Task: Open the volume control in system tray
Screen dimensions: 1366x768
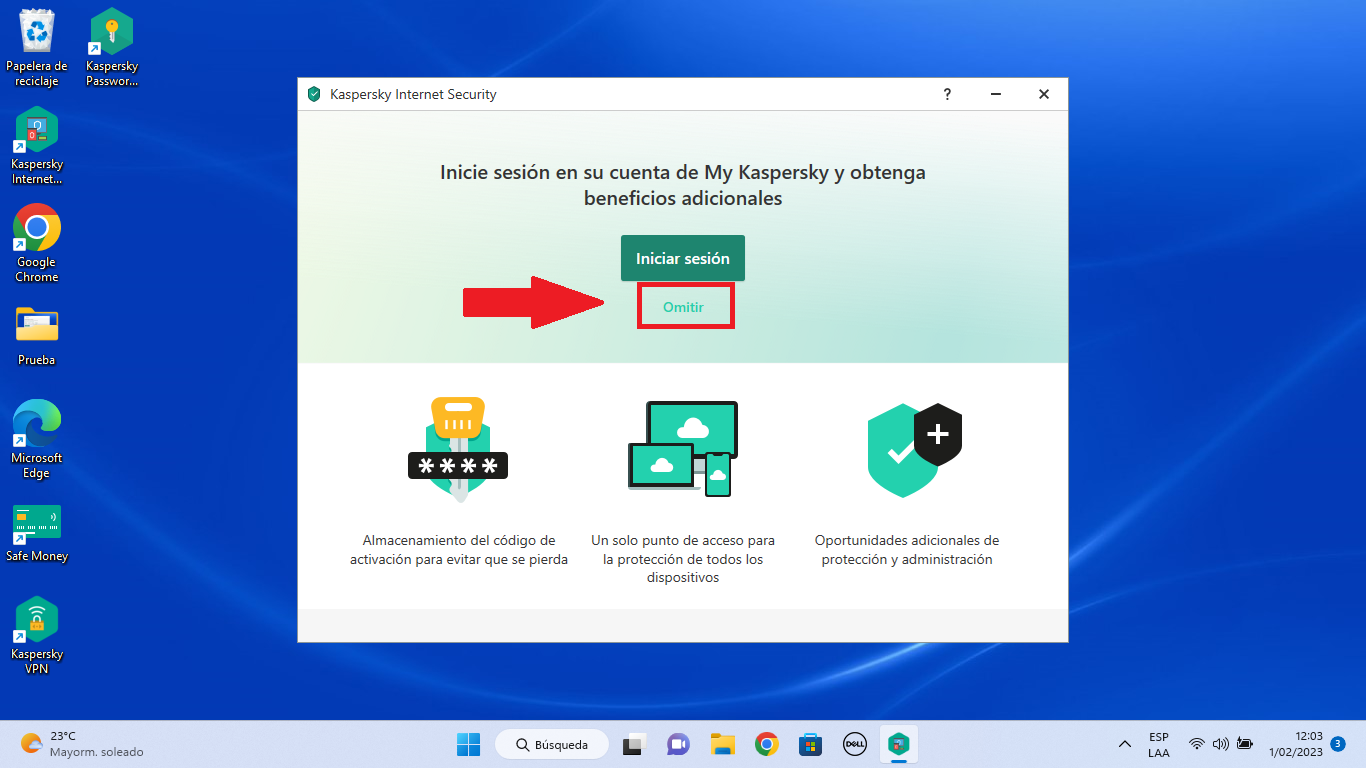Action: pos(1220,744)
